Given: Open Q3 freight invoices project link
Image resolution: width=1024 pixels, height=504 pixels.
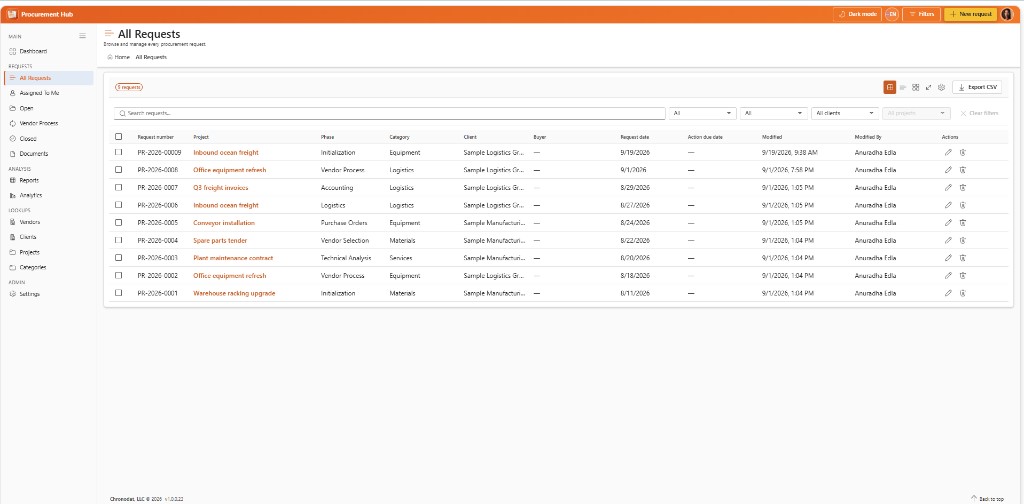Looking at the screenshot, I should 221,187.
